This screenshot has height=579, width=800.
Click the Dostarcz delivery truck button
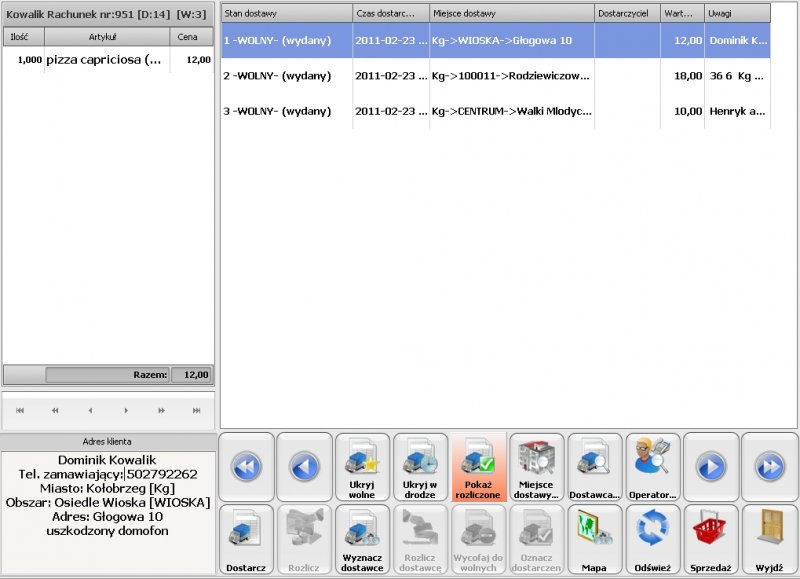pos(246,539)
